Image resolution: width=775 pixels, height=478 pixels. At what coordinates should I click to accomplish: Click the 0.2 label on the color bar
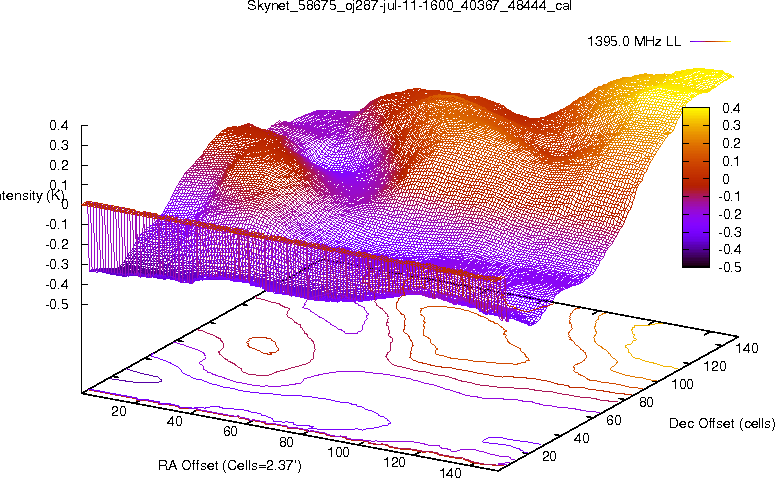[x=731, y=143]
